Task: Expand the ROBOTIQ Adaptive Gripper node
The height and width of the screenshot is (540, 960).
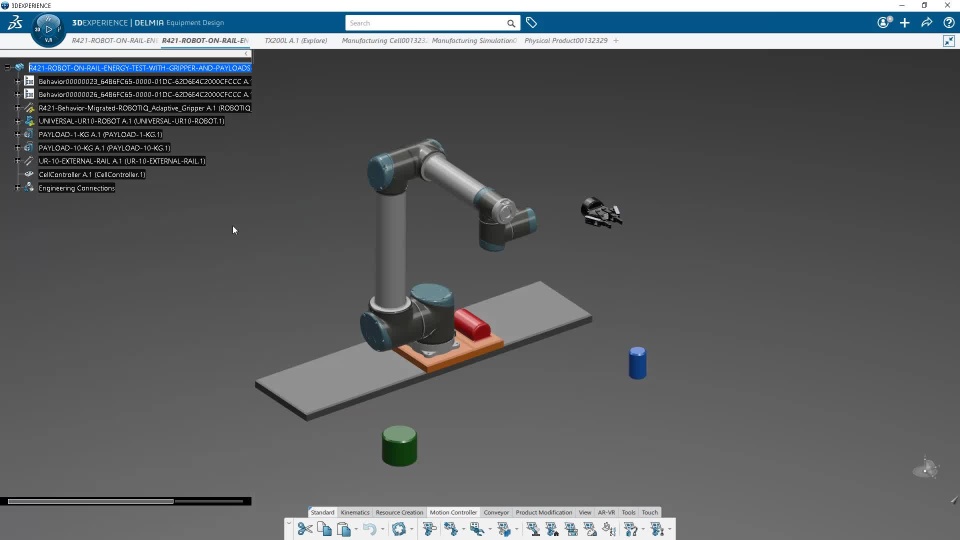Action: (18, 108)
